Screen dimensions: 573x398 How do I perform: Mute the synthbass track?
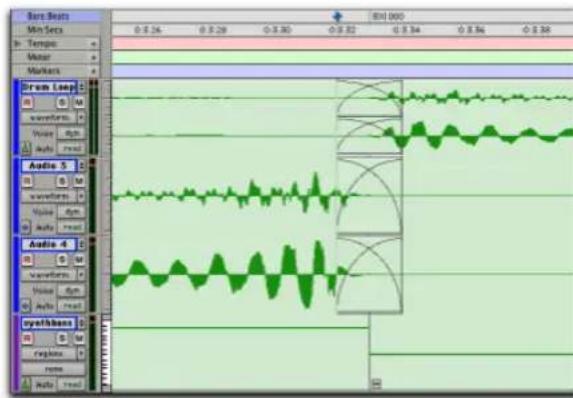79,338
